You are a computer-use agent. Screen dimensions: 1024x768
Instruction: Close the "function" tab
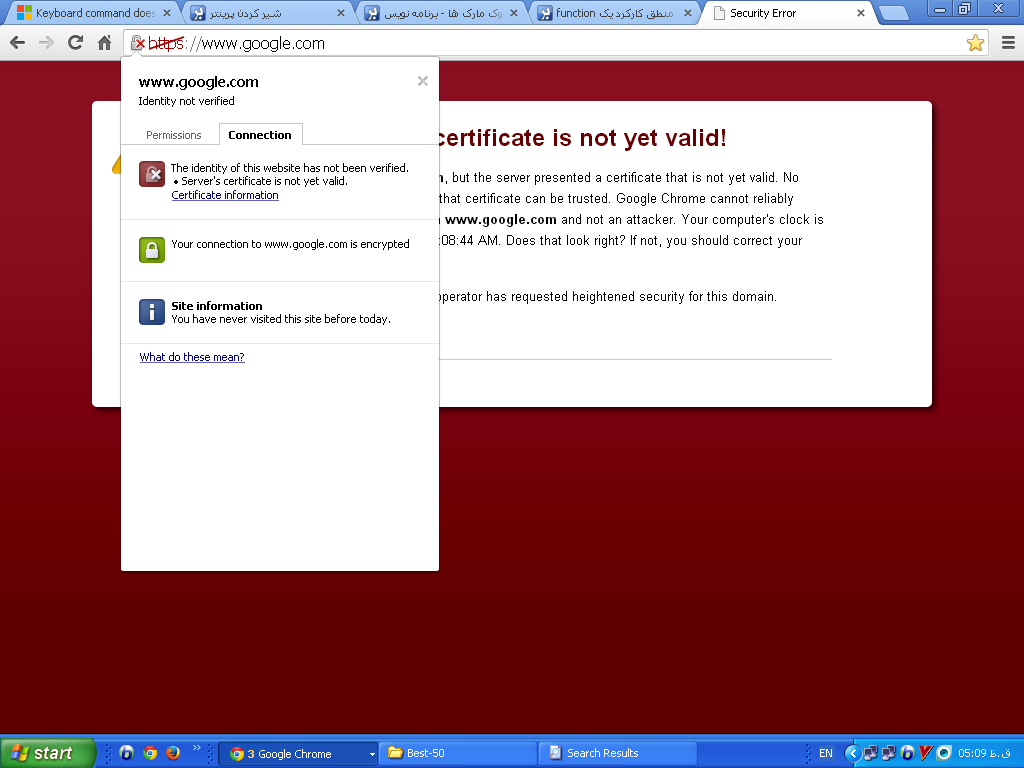[688, 13]
